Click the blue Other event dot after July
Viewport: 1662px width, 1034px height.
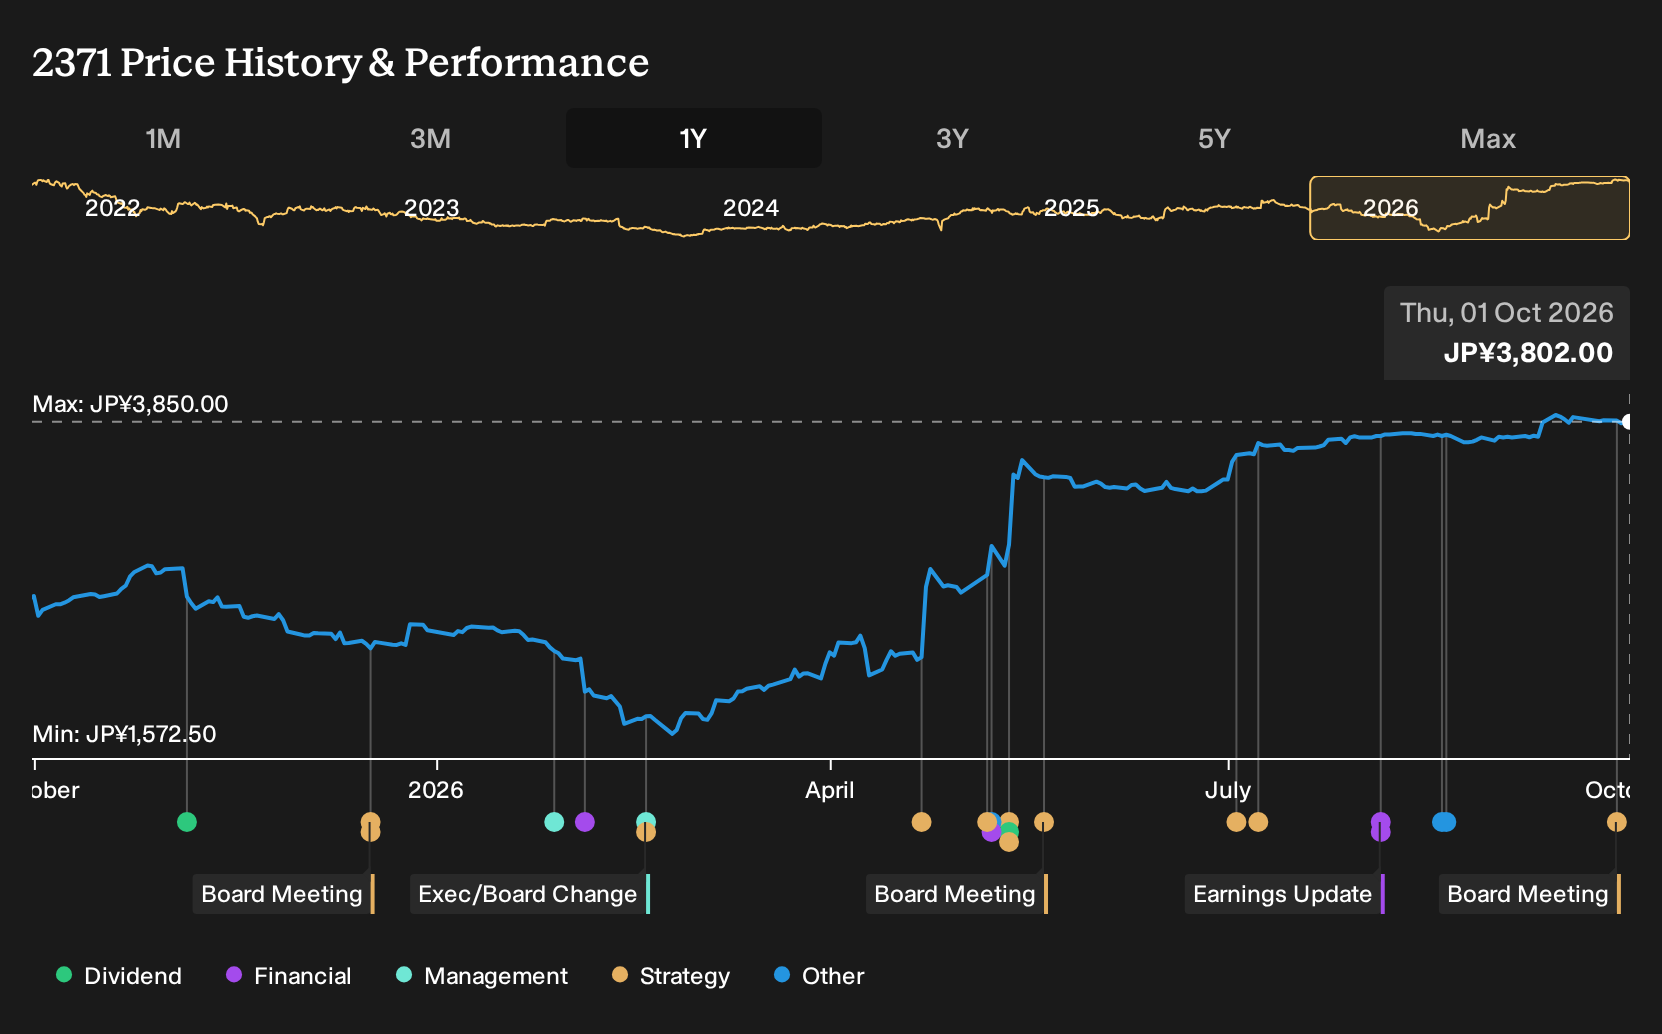coord(1444,822)
